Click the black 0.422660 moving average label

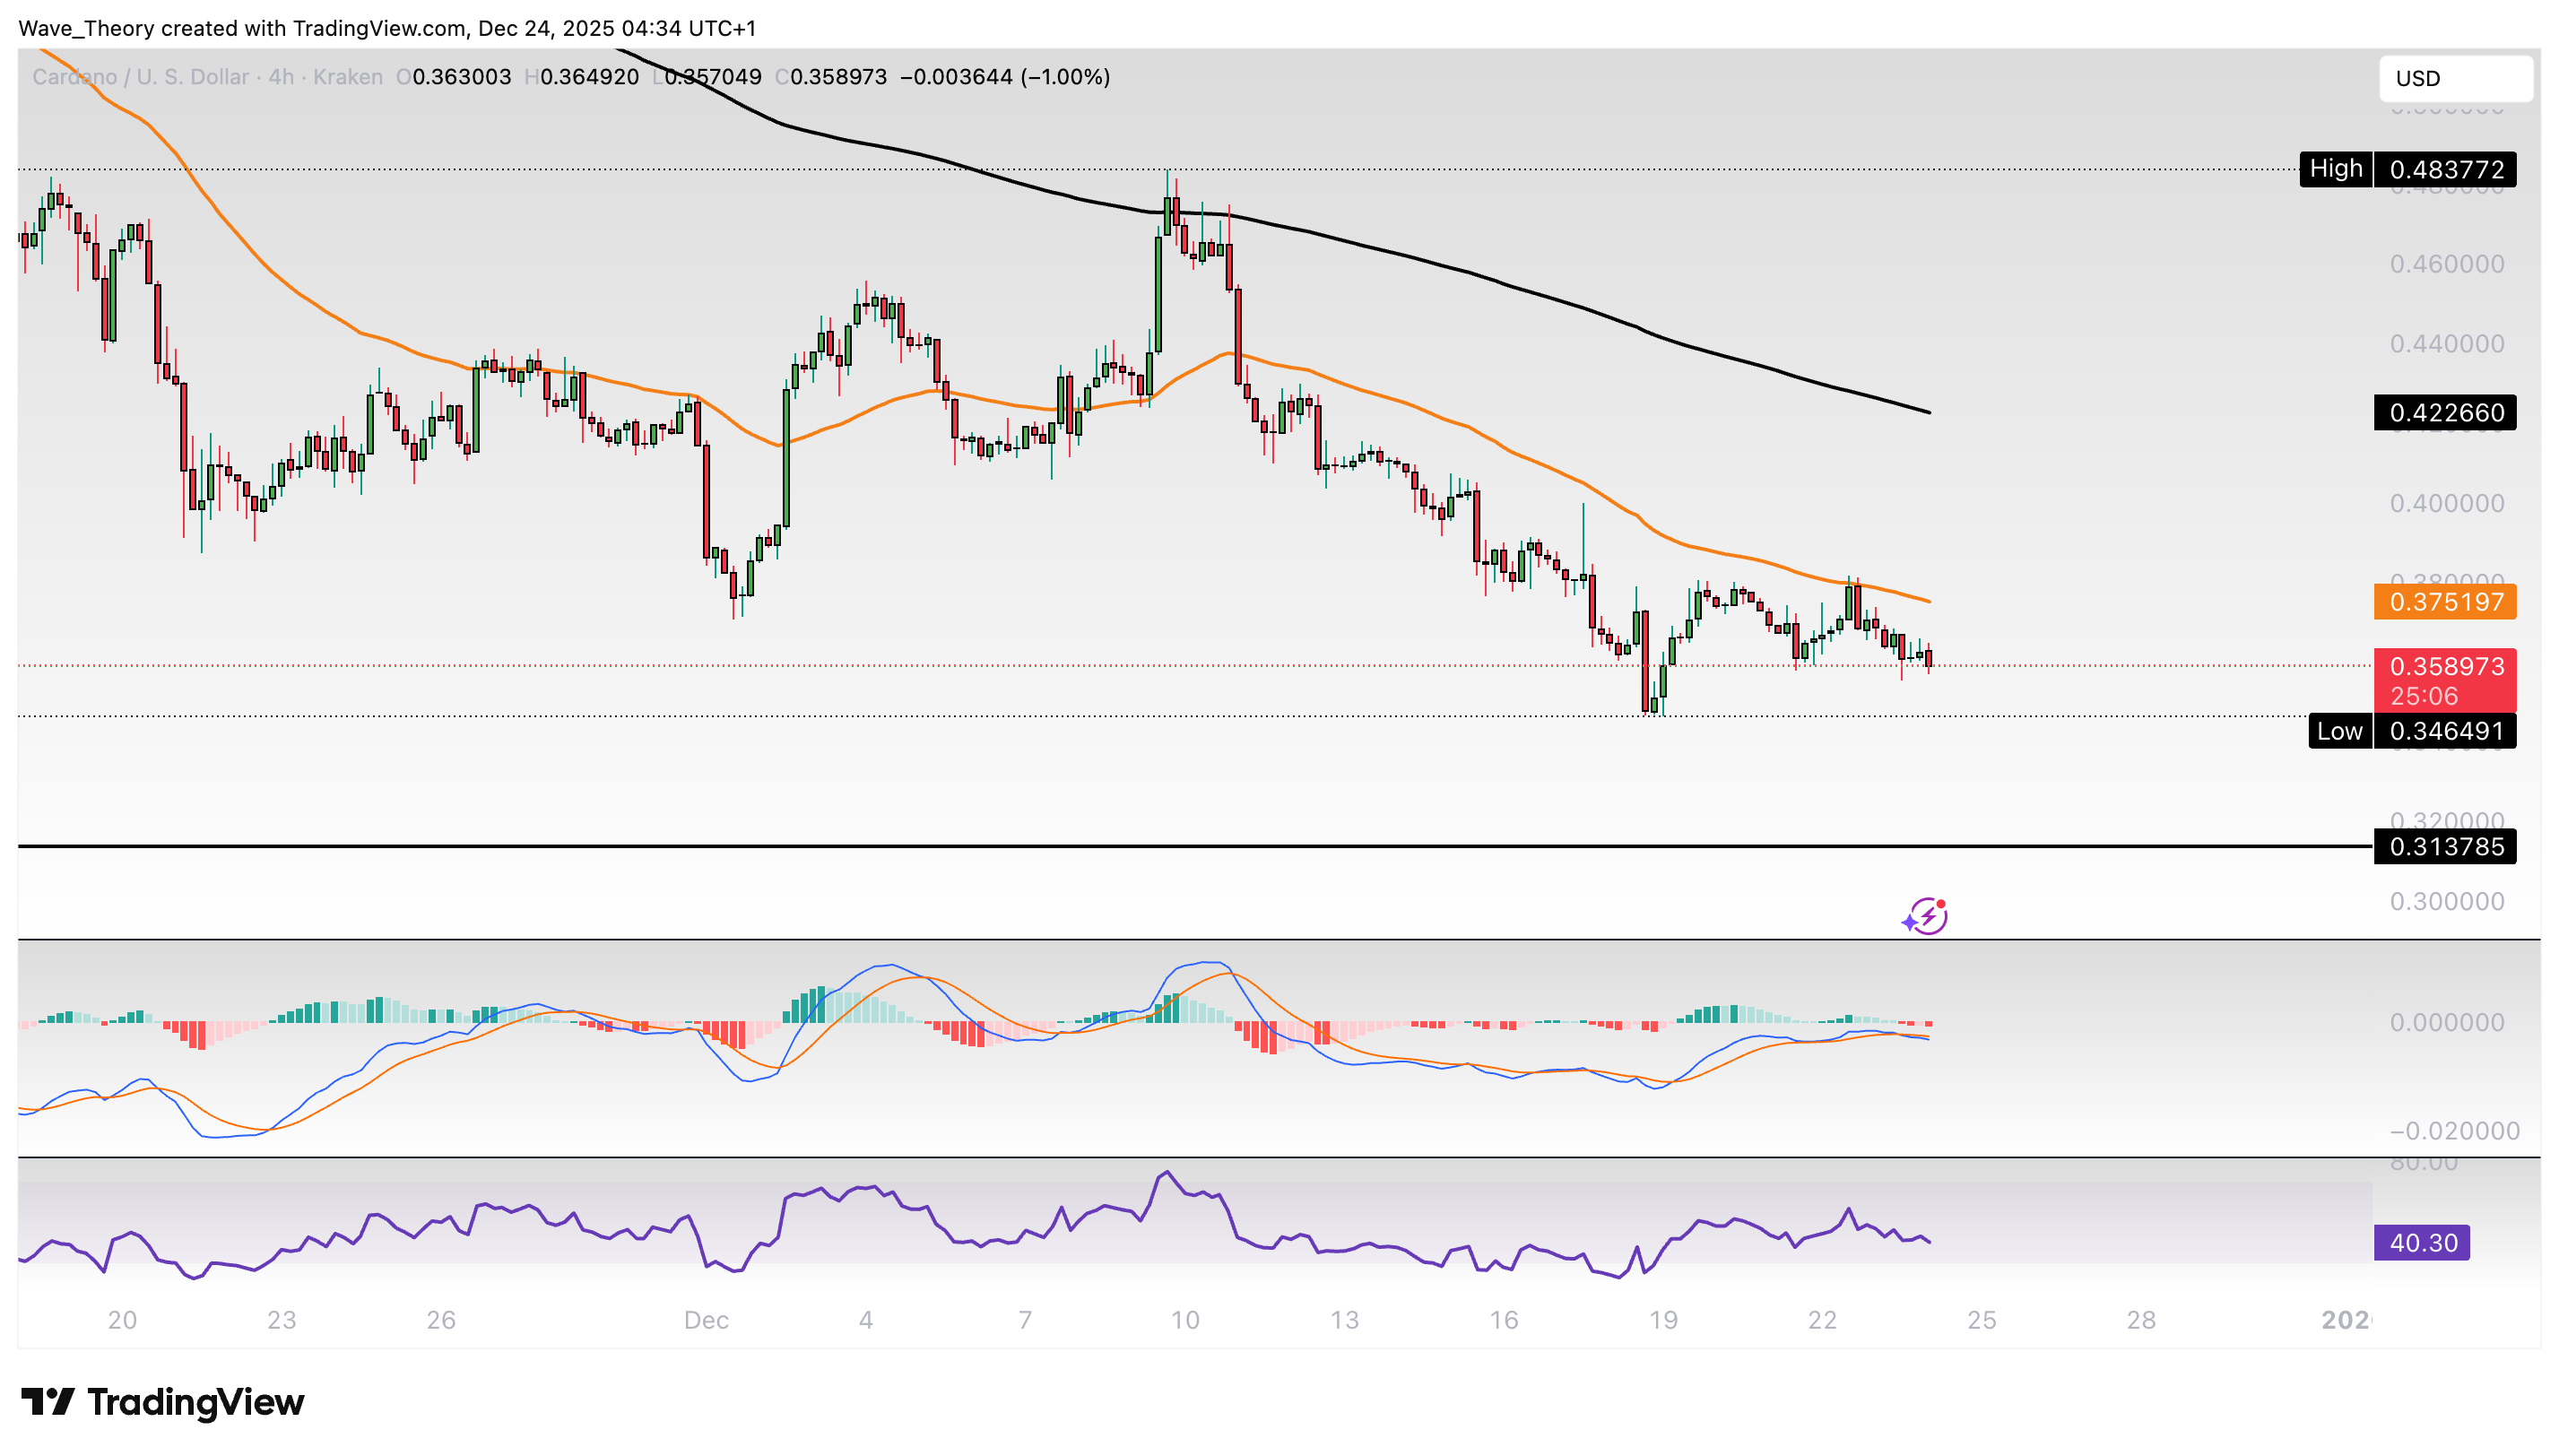tap(2444, 413)
